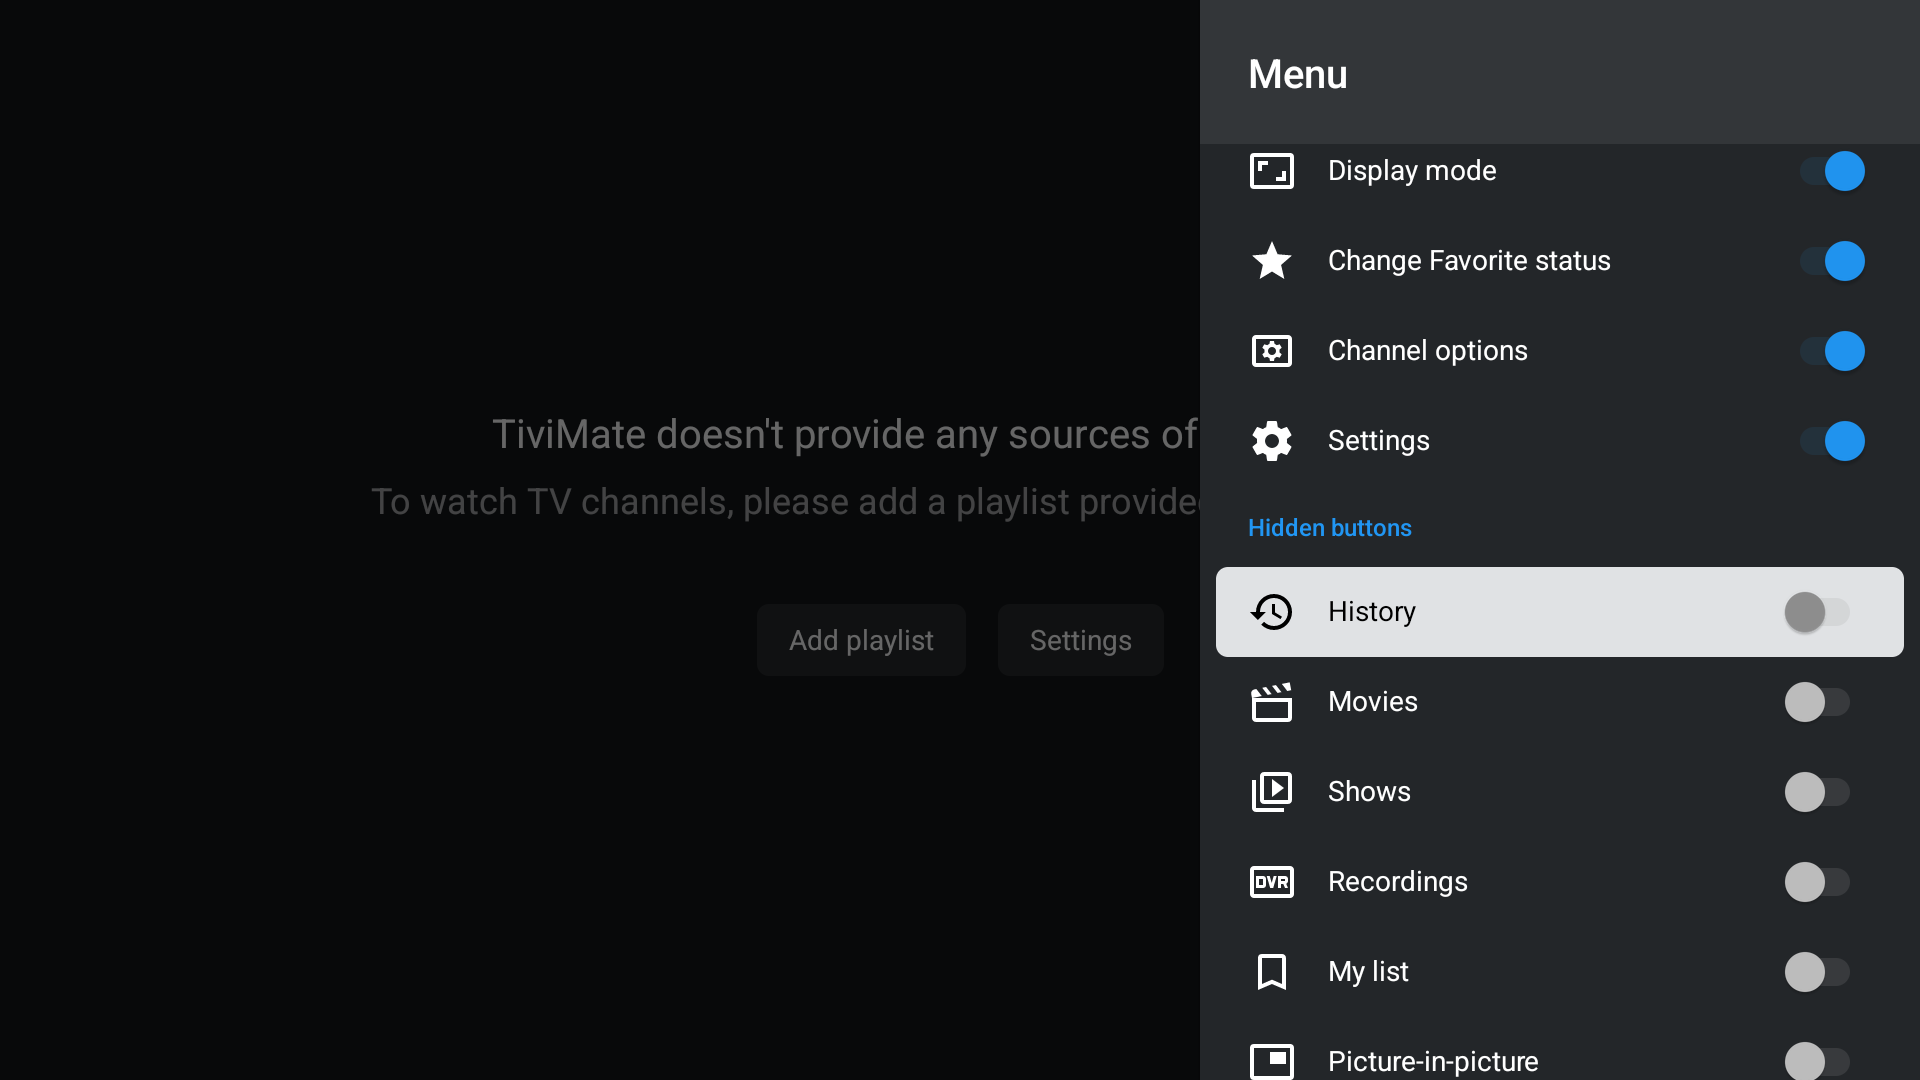Disable the Display mode toggle
Screen dimensions: 1920x1080
tap(1832, 171)
